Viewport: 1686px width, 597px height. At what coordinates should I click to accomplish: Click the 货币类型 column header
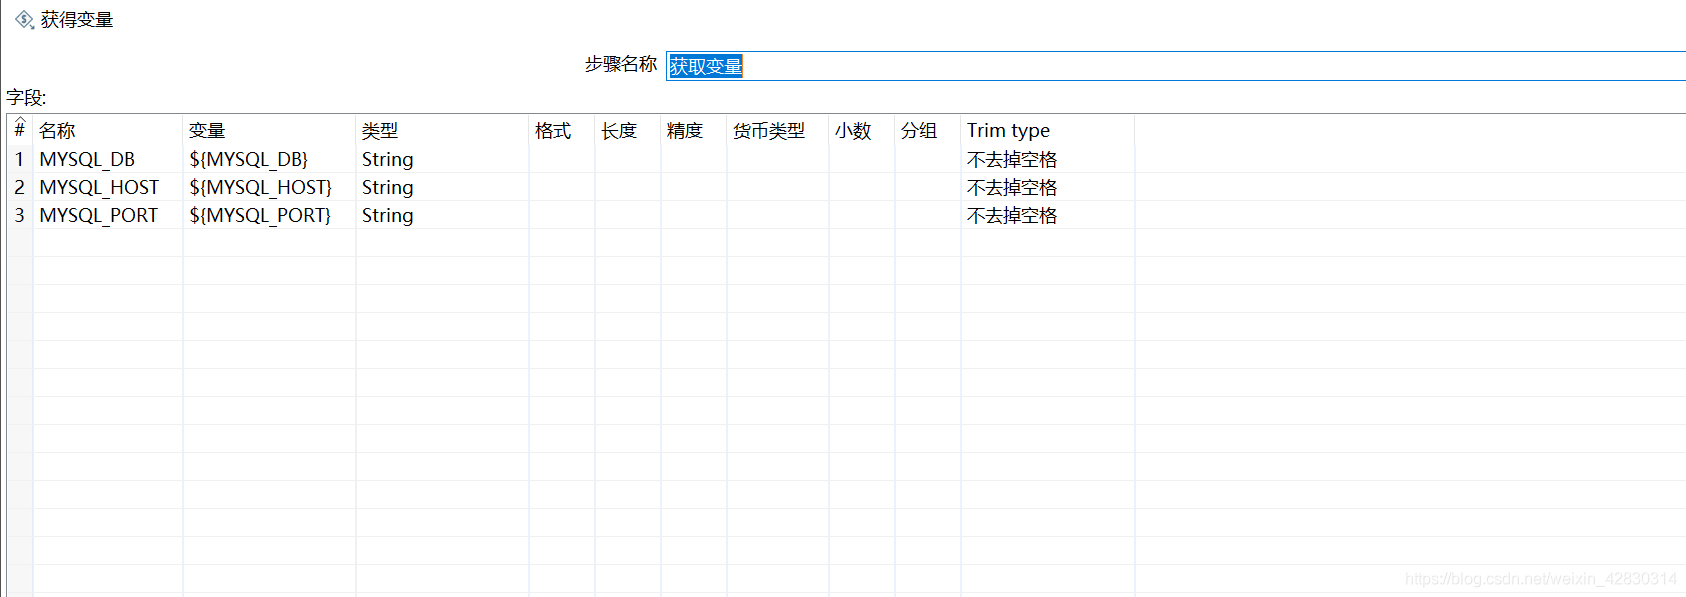(x=778, y=130)
